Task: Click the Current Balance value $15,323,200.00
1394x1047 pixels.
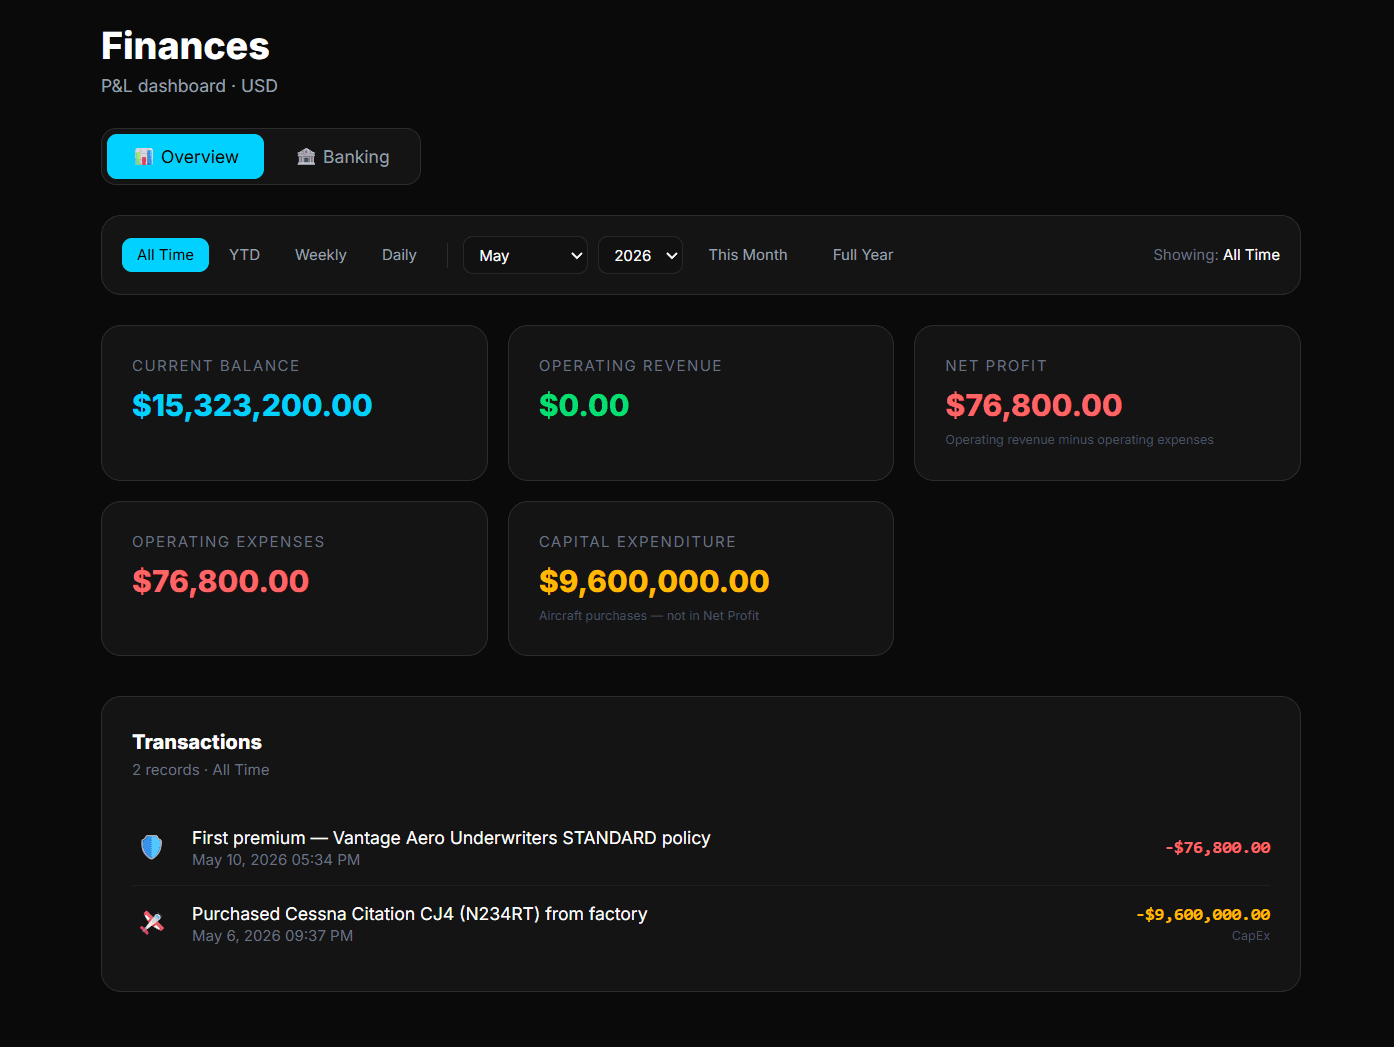Action: pyautogui.click(x=252, y=405)
